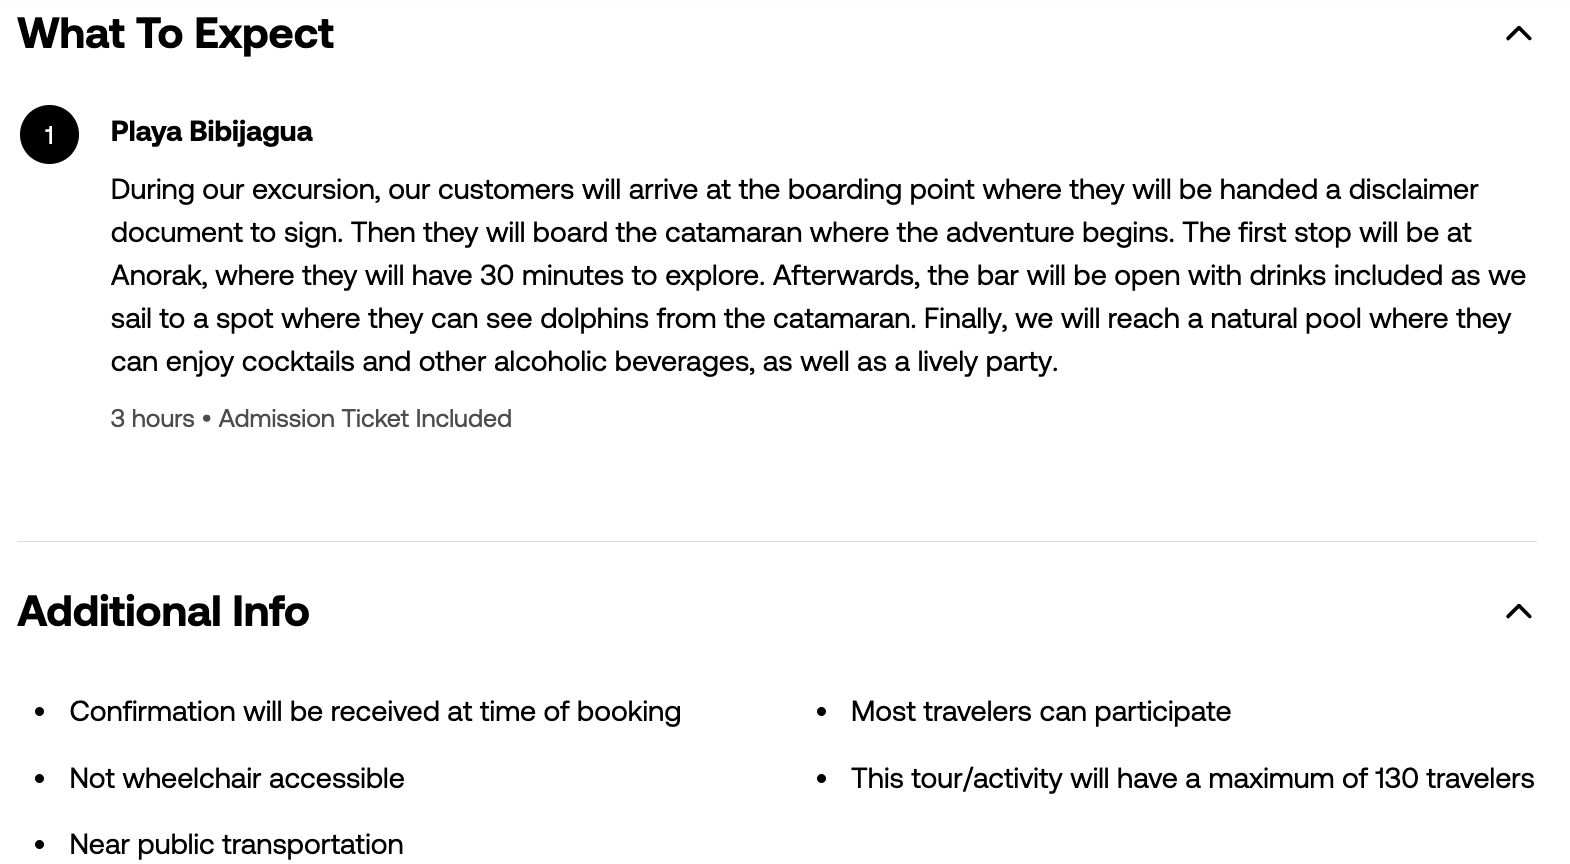Click the 3 hours duration text
1570x864 pixels.
152,418
